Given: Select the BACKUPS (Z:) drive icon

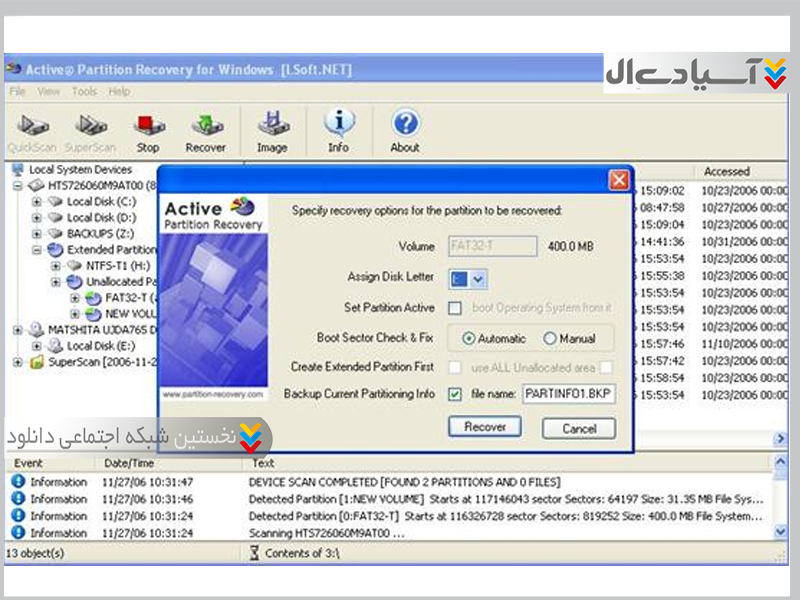Looking at the screenshot, I should click(56, 233).
